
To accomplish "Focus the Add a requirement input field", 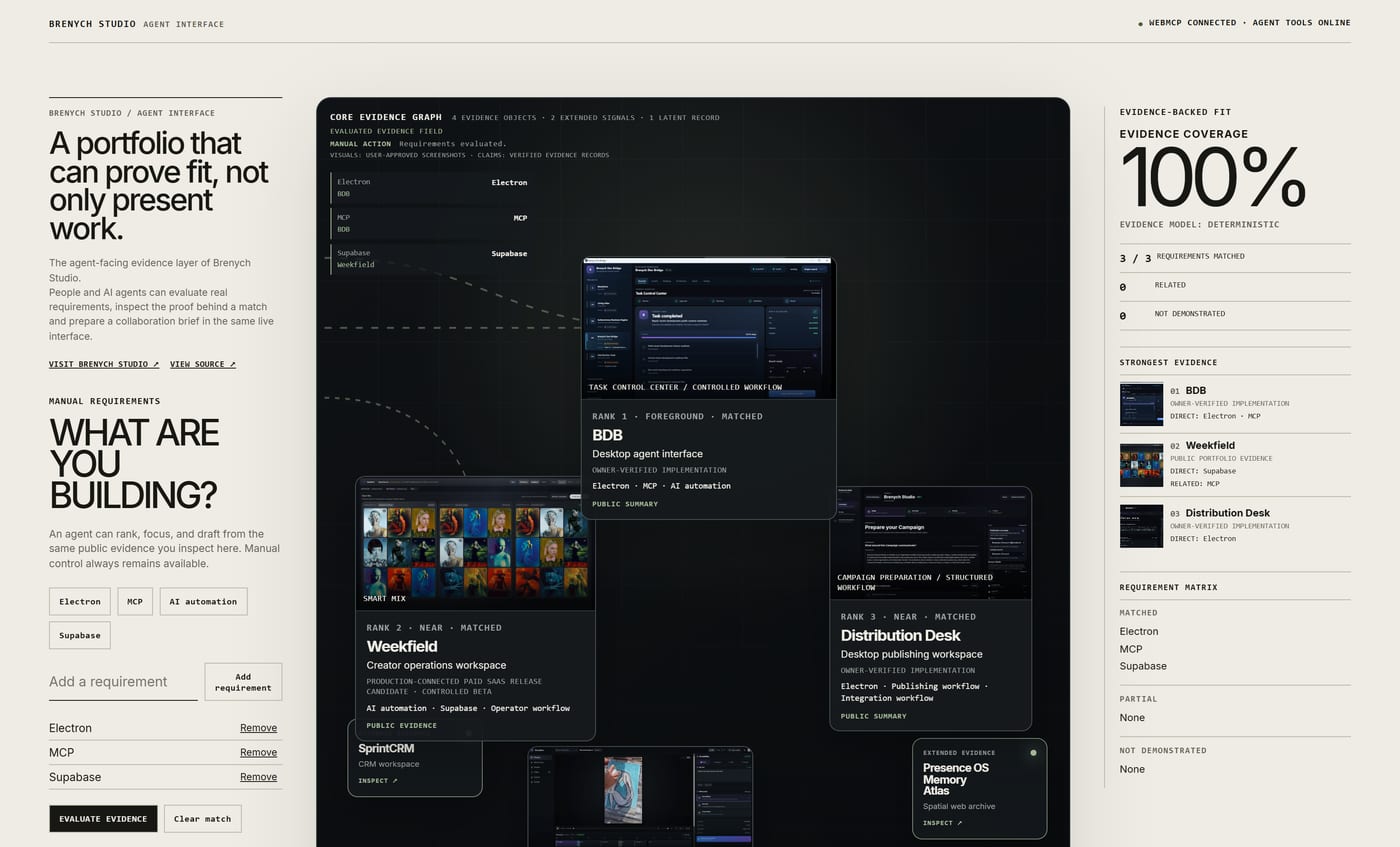I will tap(123, 682).
